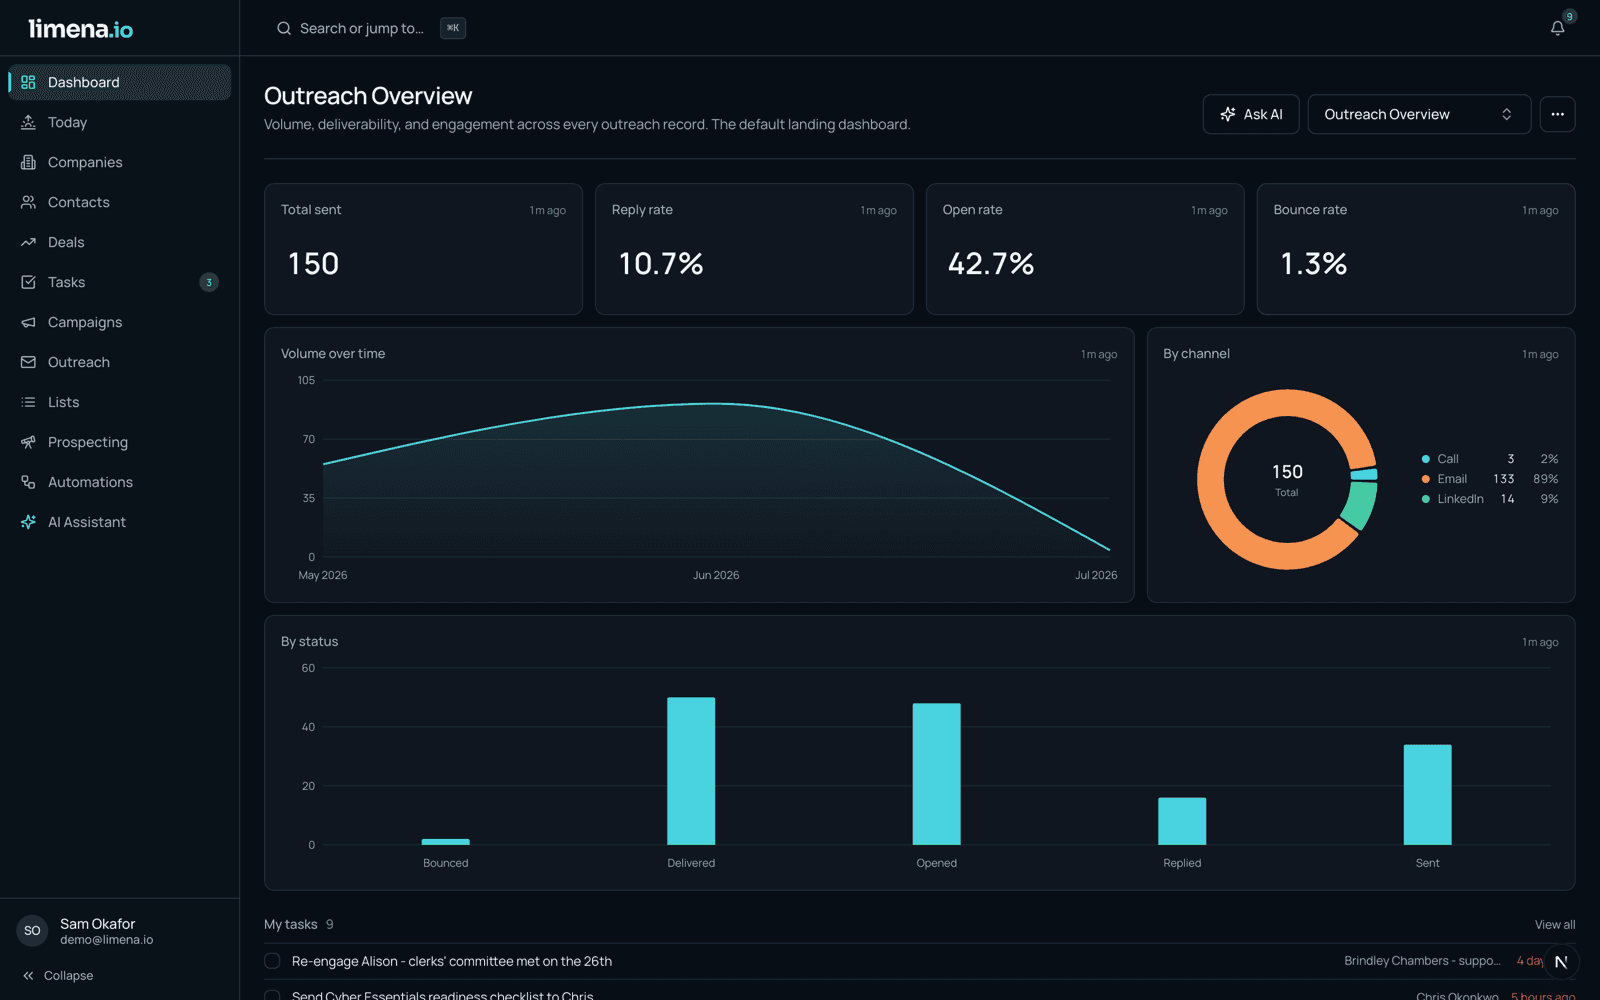Click the Contacts people icon
This screenshot has width=1600, height=1000.
28,202
